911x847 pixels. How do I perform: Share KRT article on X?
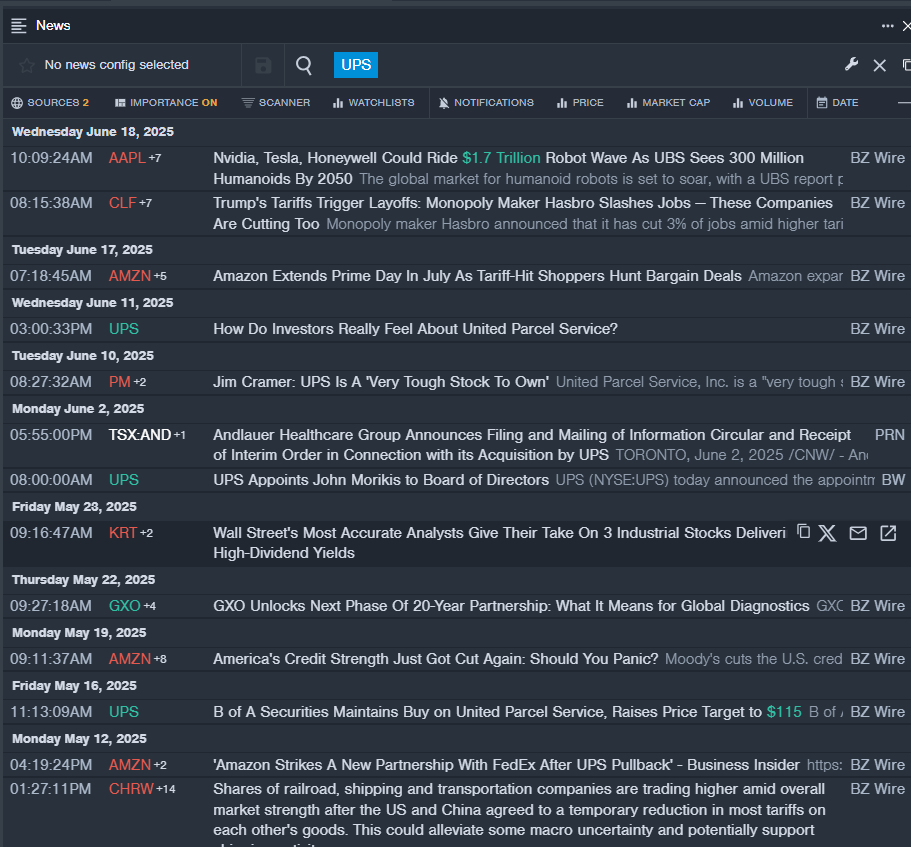coord(827,533)
